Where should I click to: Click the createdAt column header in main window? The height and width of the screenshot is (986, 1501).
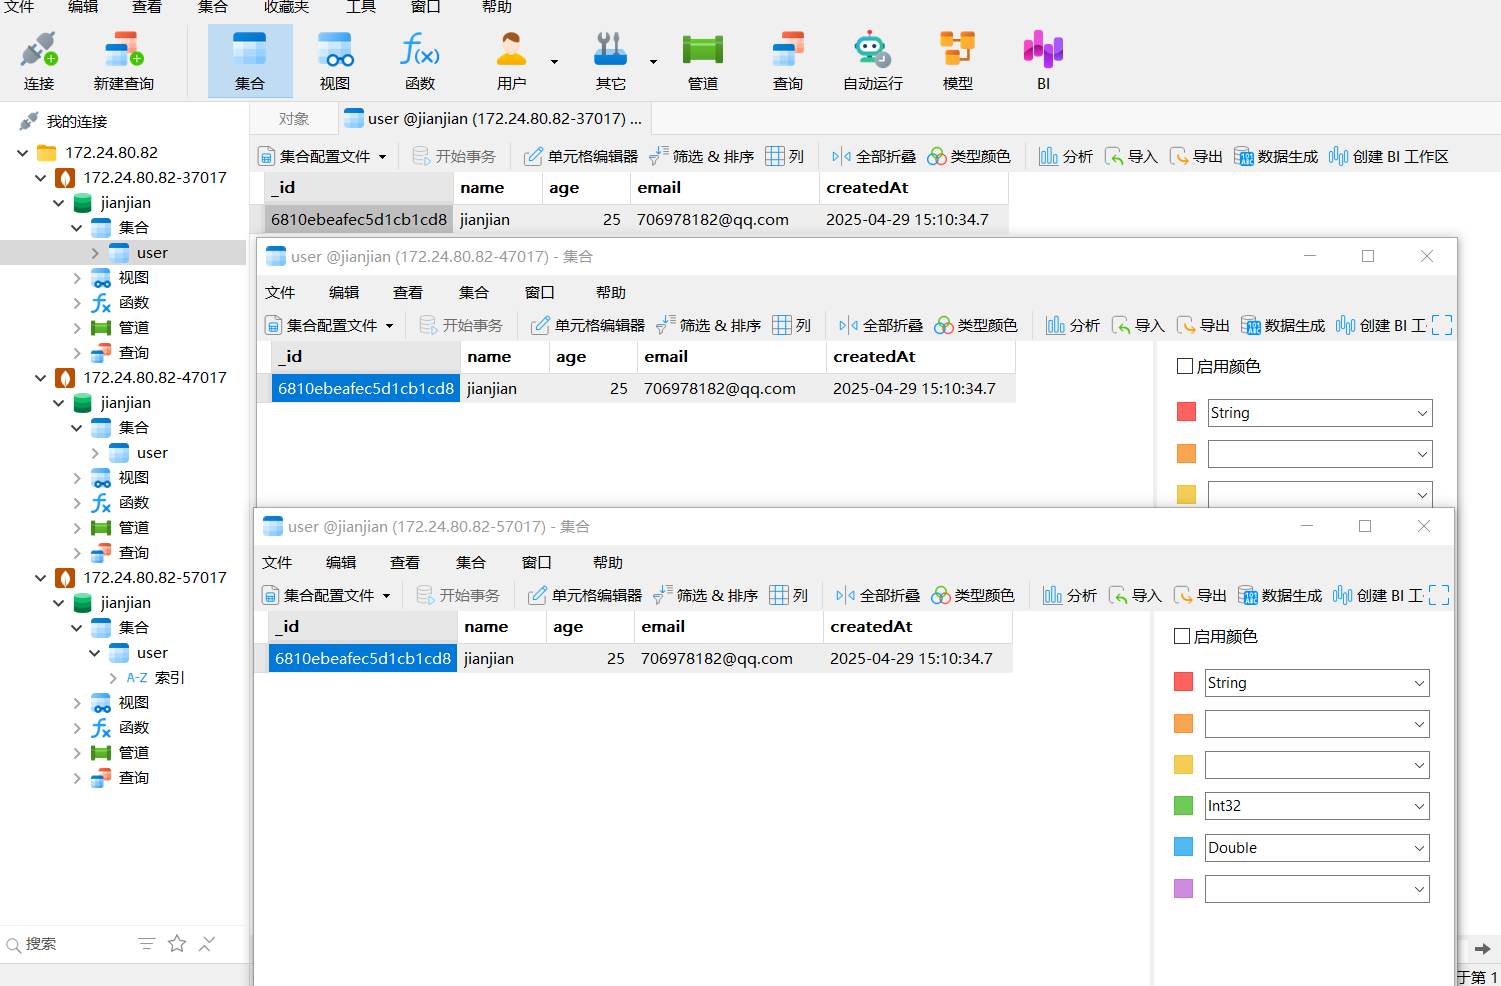tap(913, 188)
